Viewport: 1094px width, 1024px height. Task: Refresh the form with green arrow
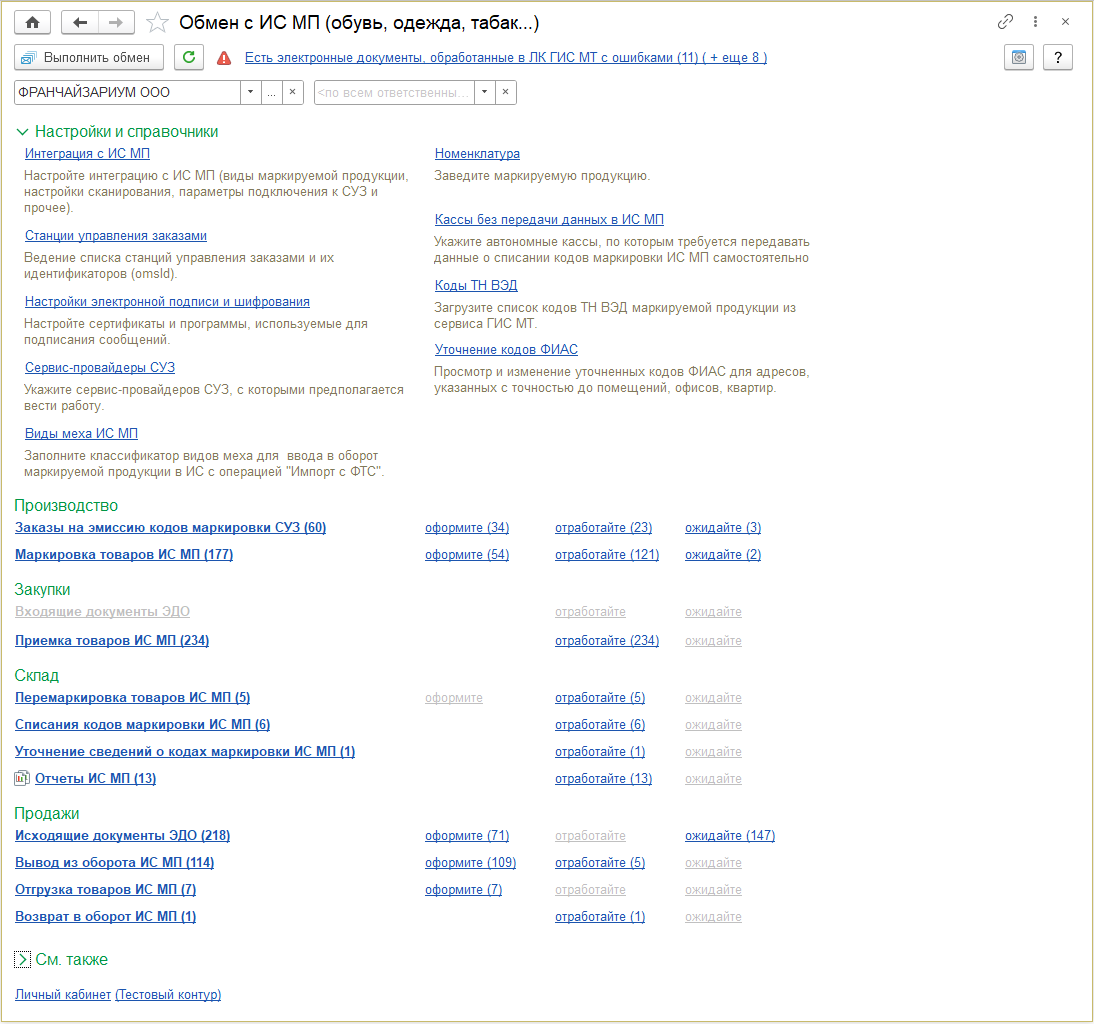[188, 57]
